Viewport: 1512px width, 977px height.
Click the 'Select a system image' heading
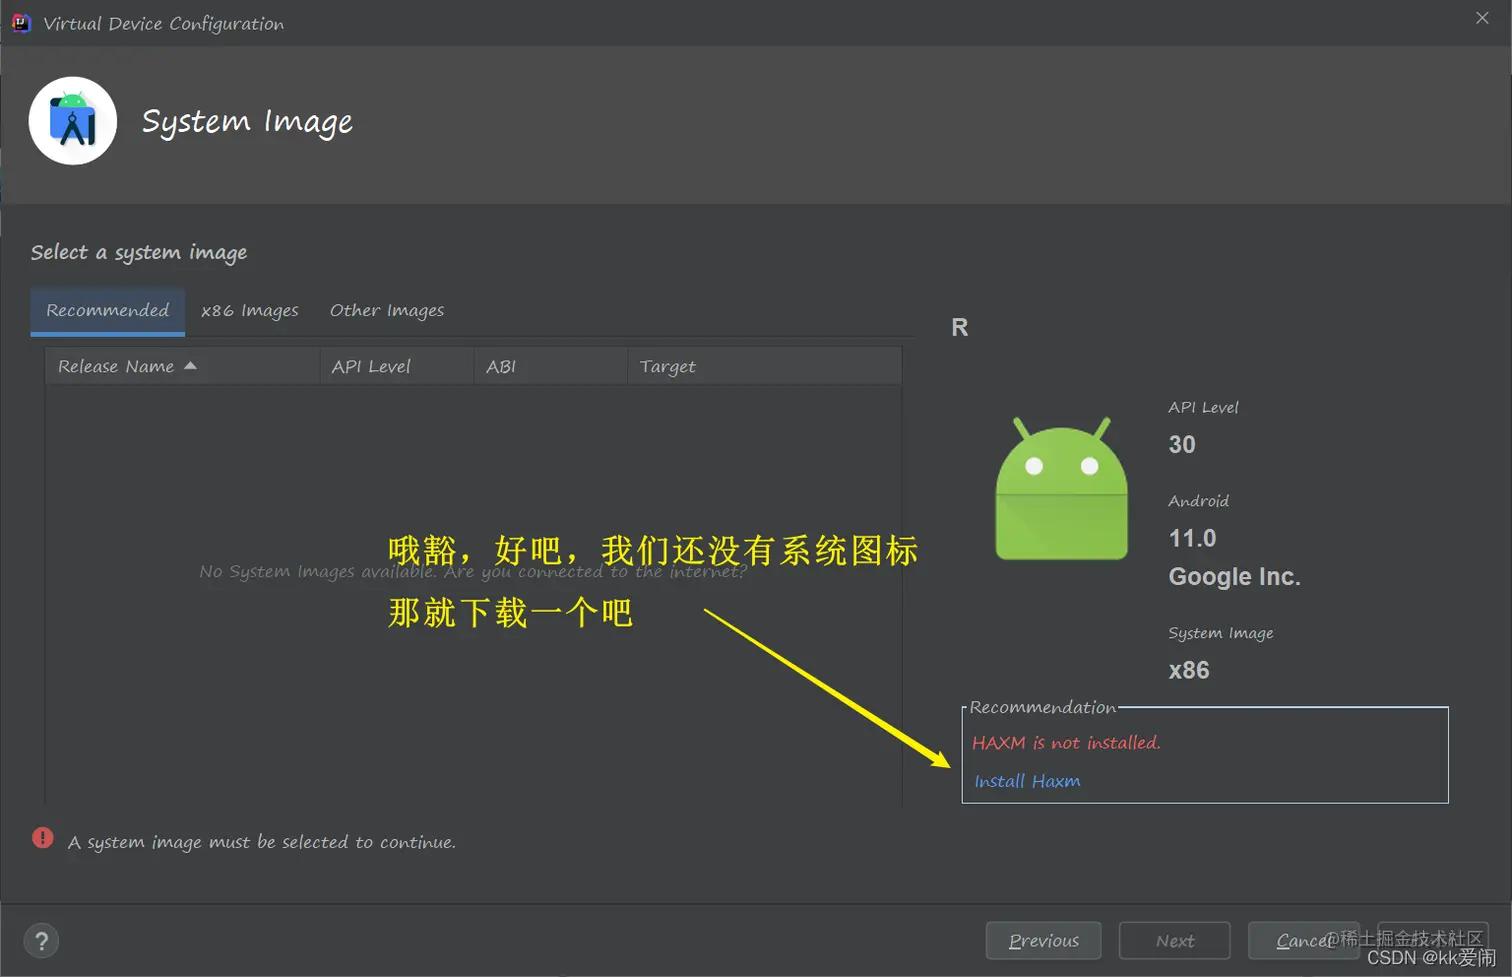coord(139,253)
